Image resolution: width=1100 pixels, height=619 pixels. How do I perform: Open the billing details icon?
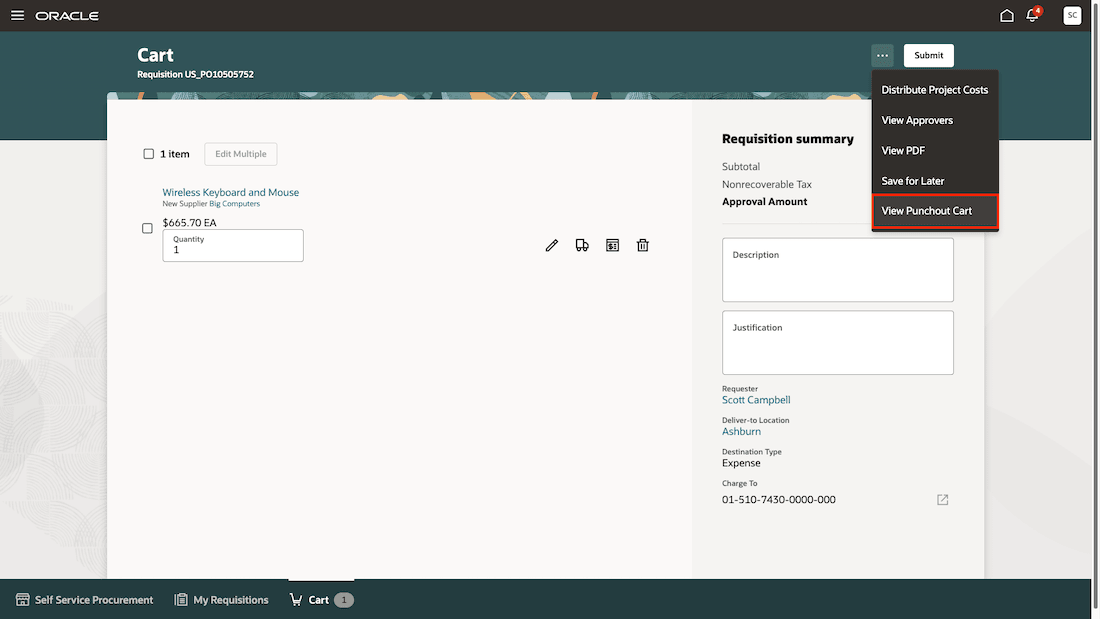[x=612, y=246]
